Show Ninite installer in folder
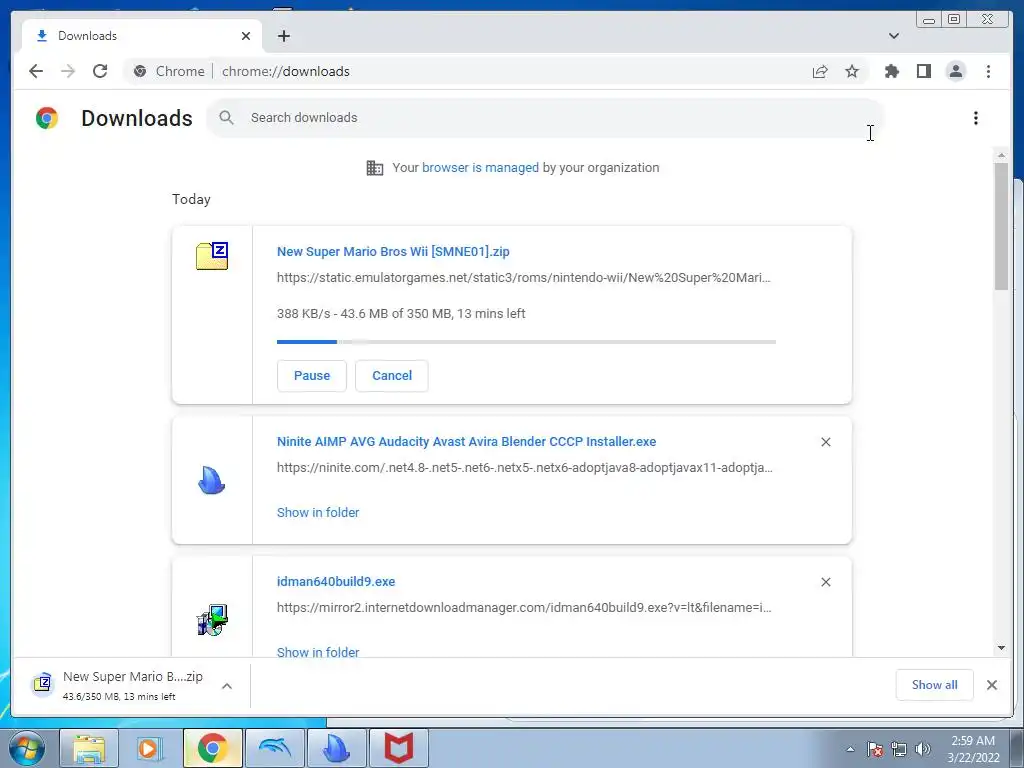The image size is (1024, 768). click(x=318, y=513)
